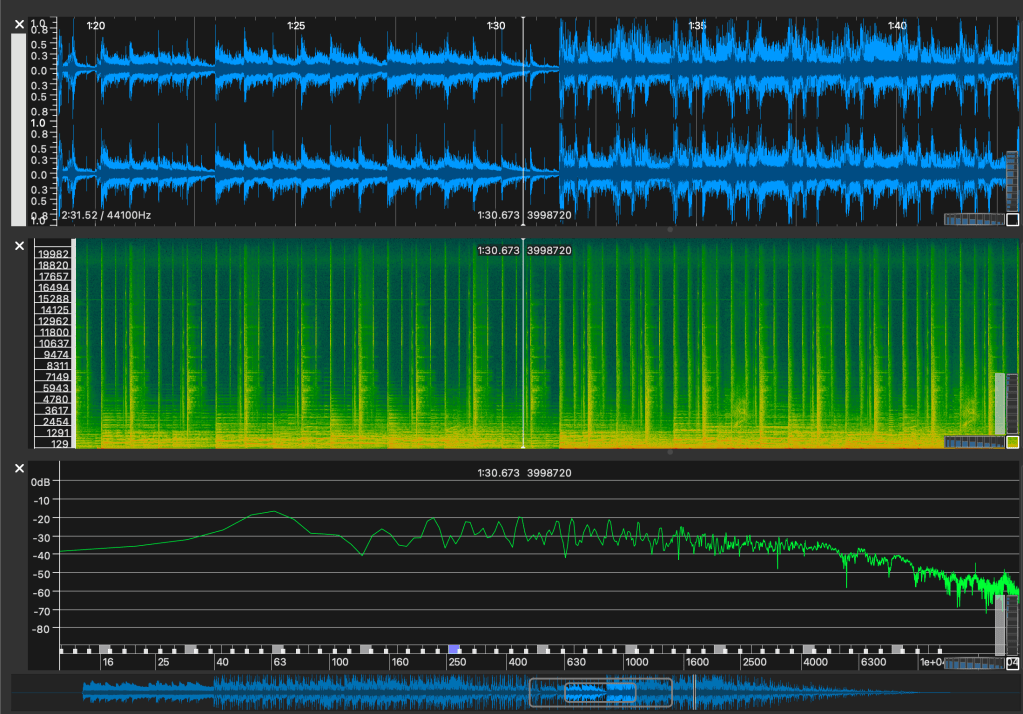Image resolution: width=1023 pixels, height=714 pixels.
Task: Reset spectrum pane zoom with corner button
Action: click(1012, 664)
